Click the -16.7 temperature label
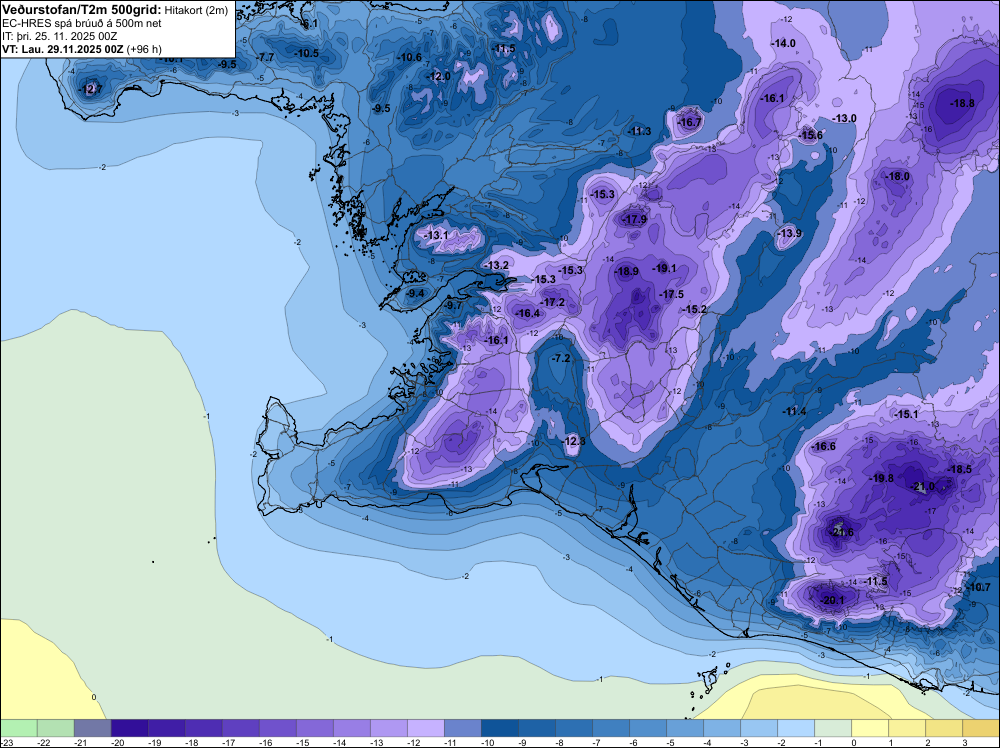This screenshot has width=1000, height=748. click(x=689, y=122)
